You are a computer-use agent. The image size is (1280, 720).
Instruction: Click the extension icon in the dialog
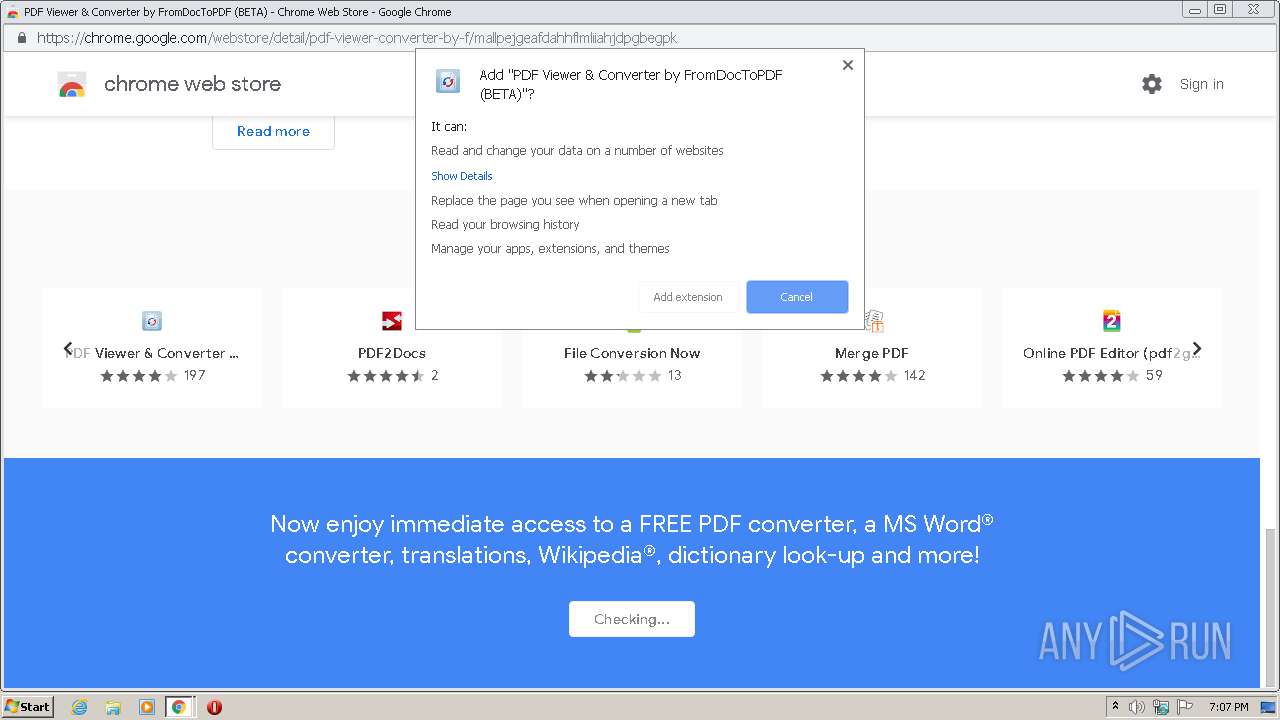pyautogui.click(x=448, y=82)
